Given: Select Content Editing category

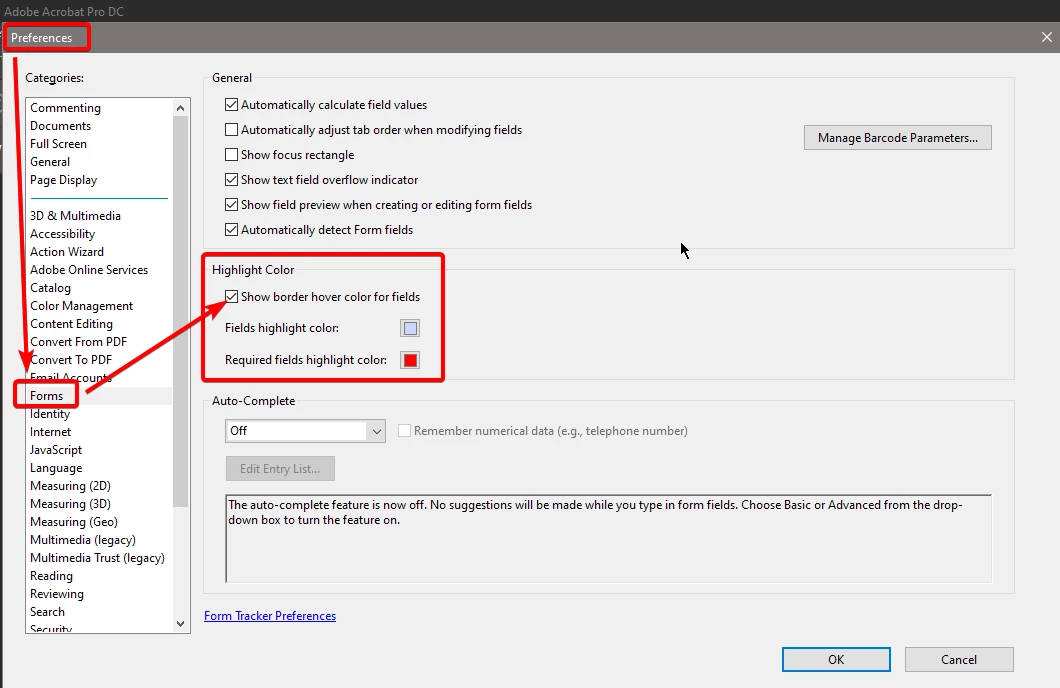Looking at the screenshot, I should tap(71, 324).
